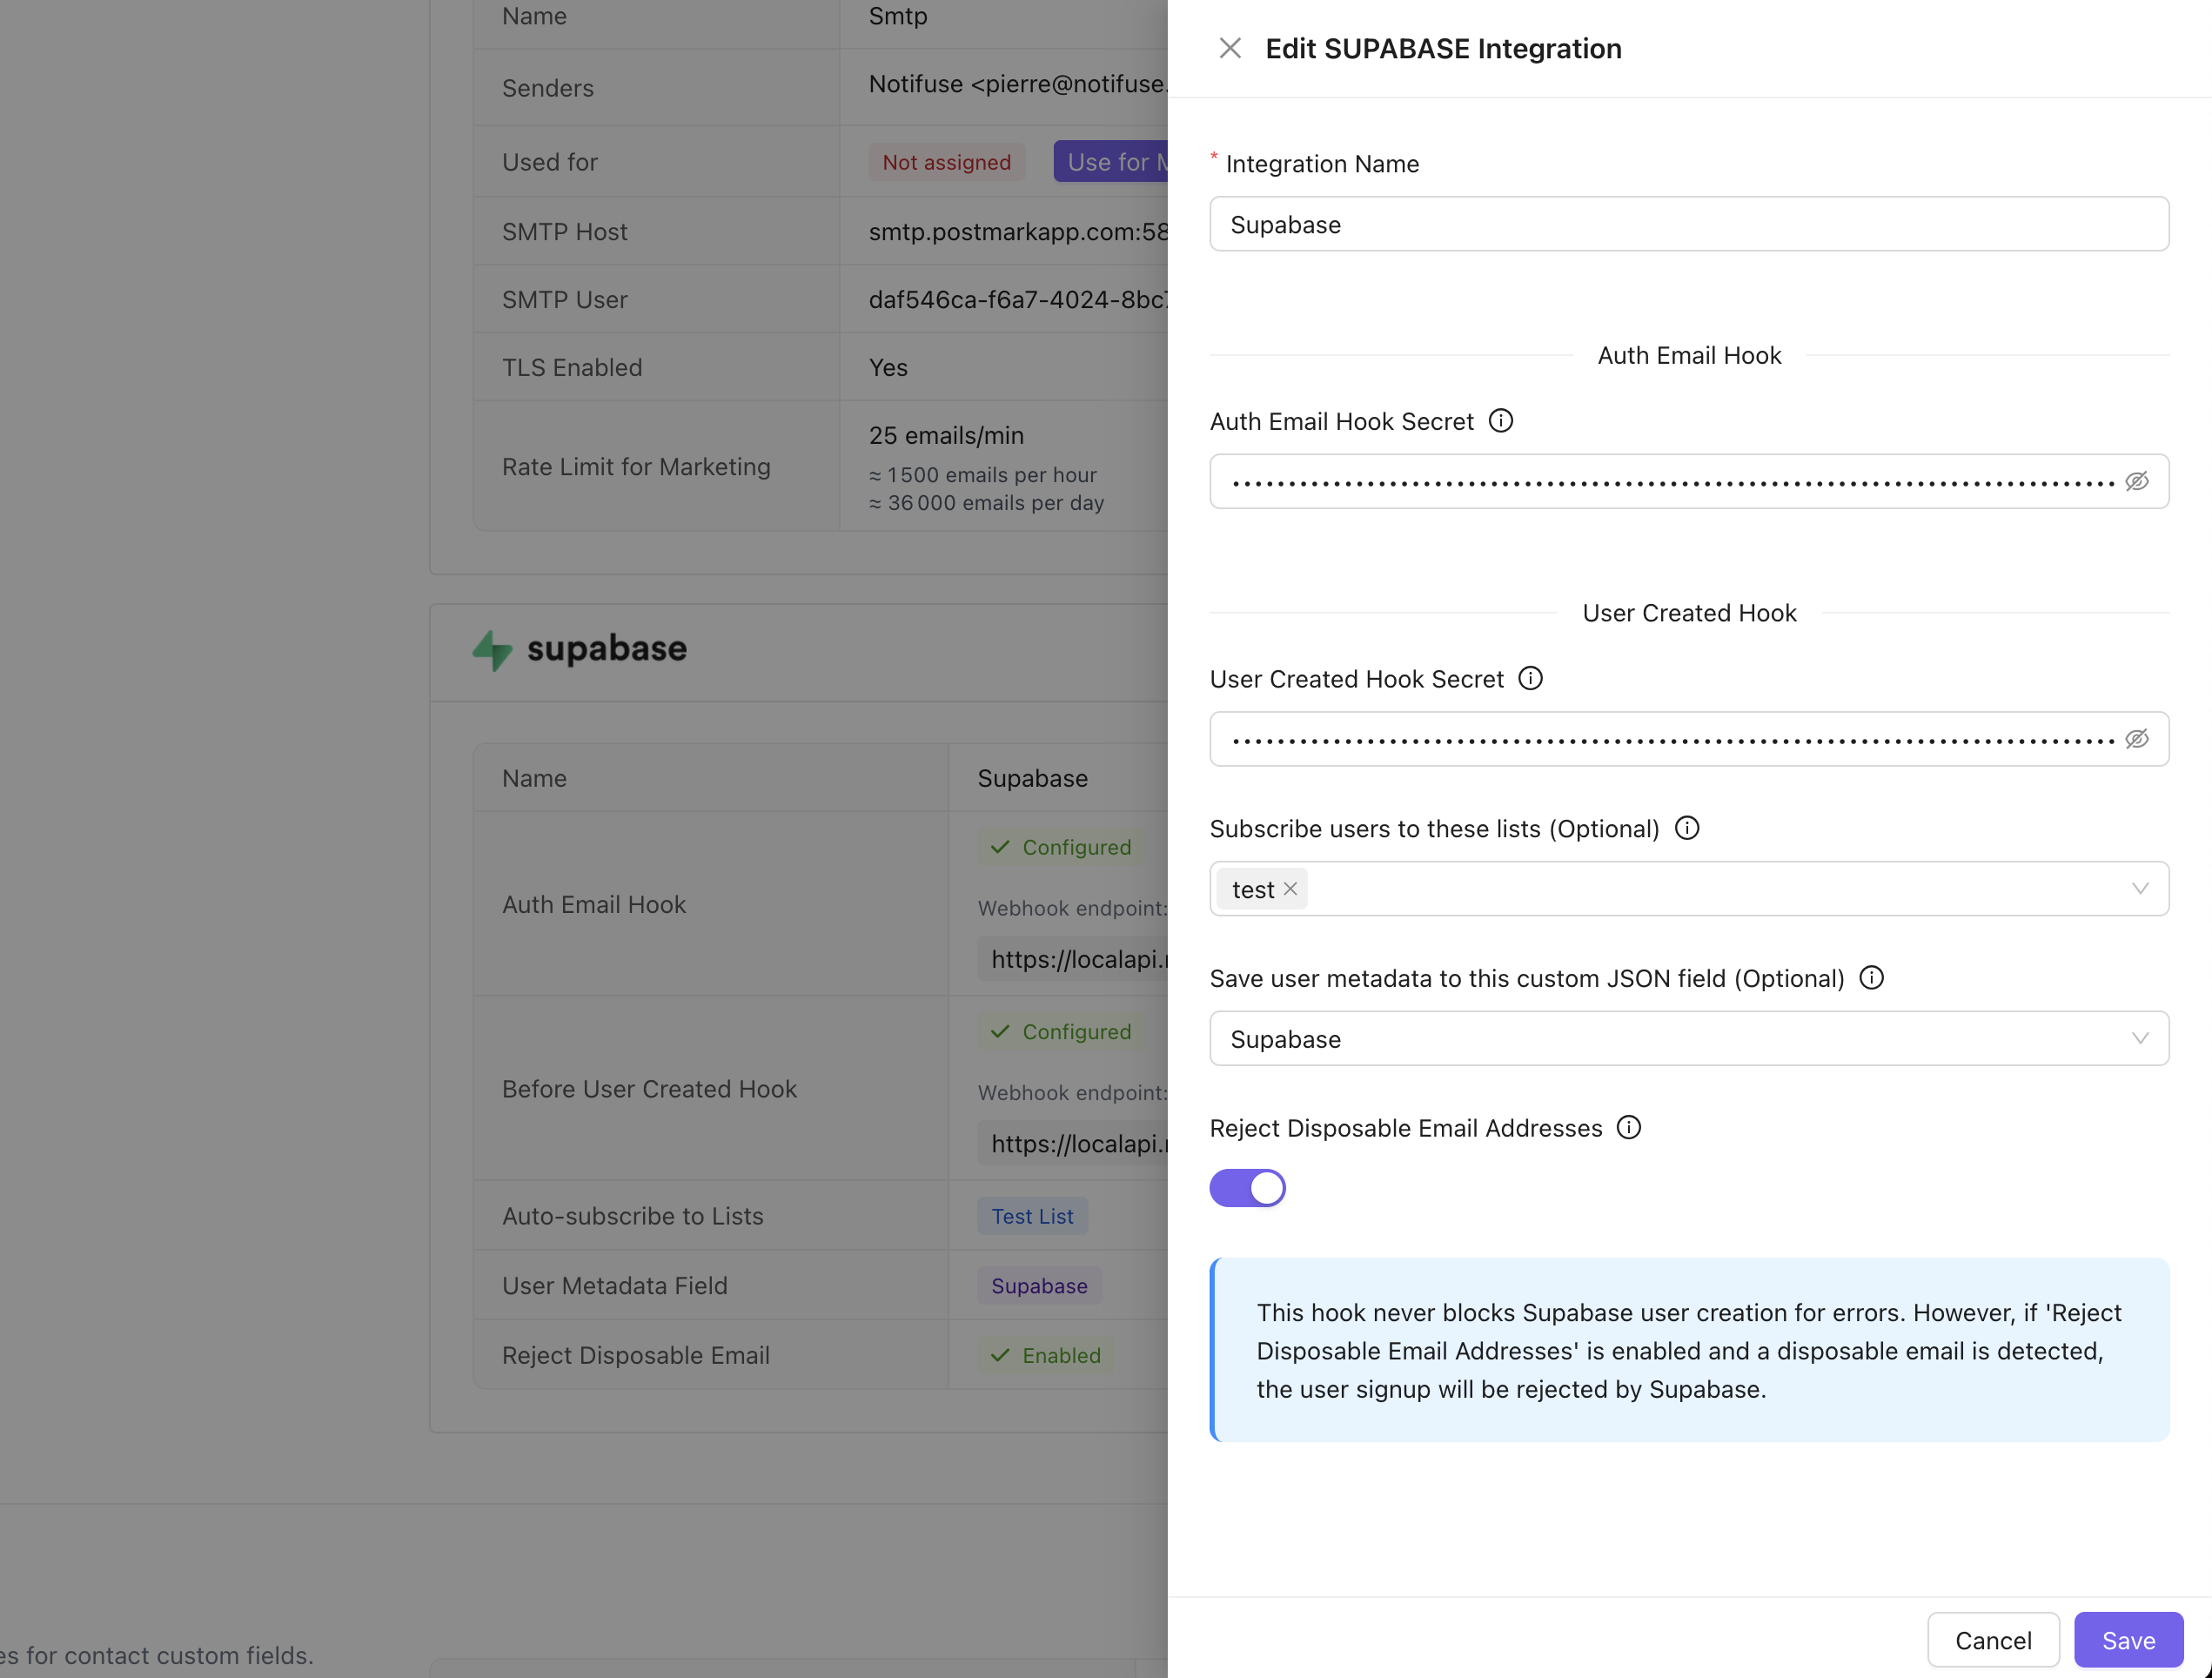This screenshot has width=2212, height=1678.
Task: Close the Edit SUPABASE Integration drawer
Action: pos(1230,47)
